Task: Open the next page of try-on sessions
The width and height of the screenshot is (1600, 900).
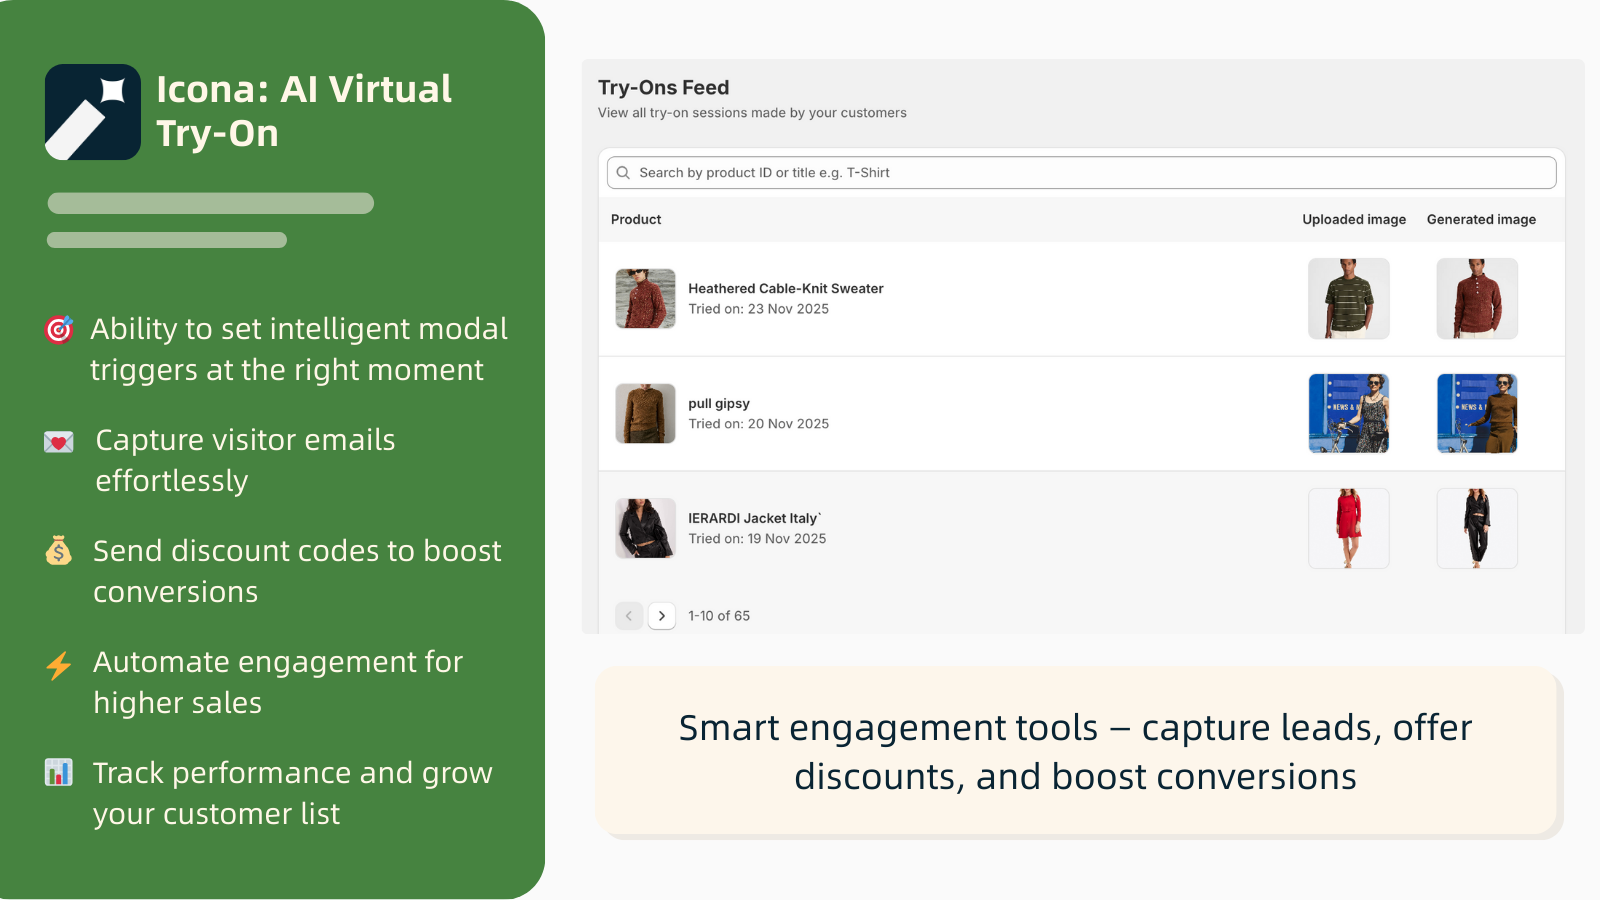Action: (x=662, y=616)
